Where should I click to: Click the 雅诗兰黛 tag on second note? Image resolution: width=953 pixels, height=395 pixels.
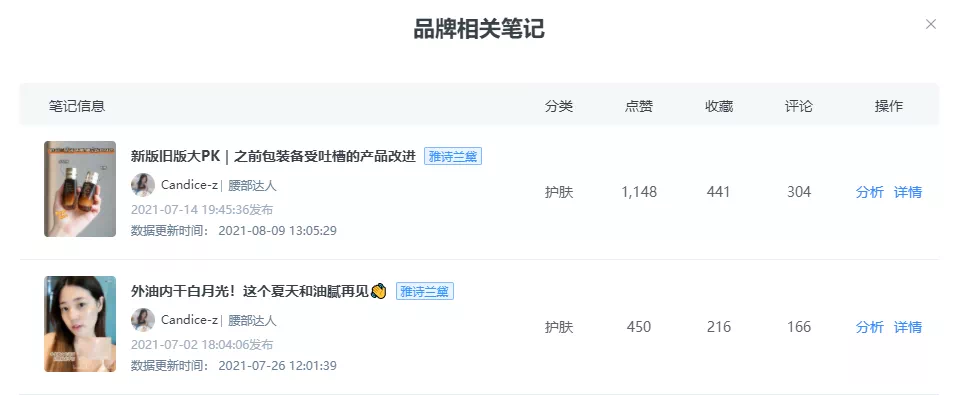(x=425, y=291)
